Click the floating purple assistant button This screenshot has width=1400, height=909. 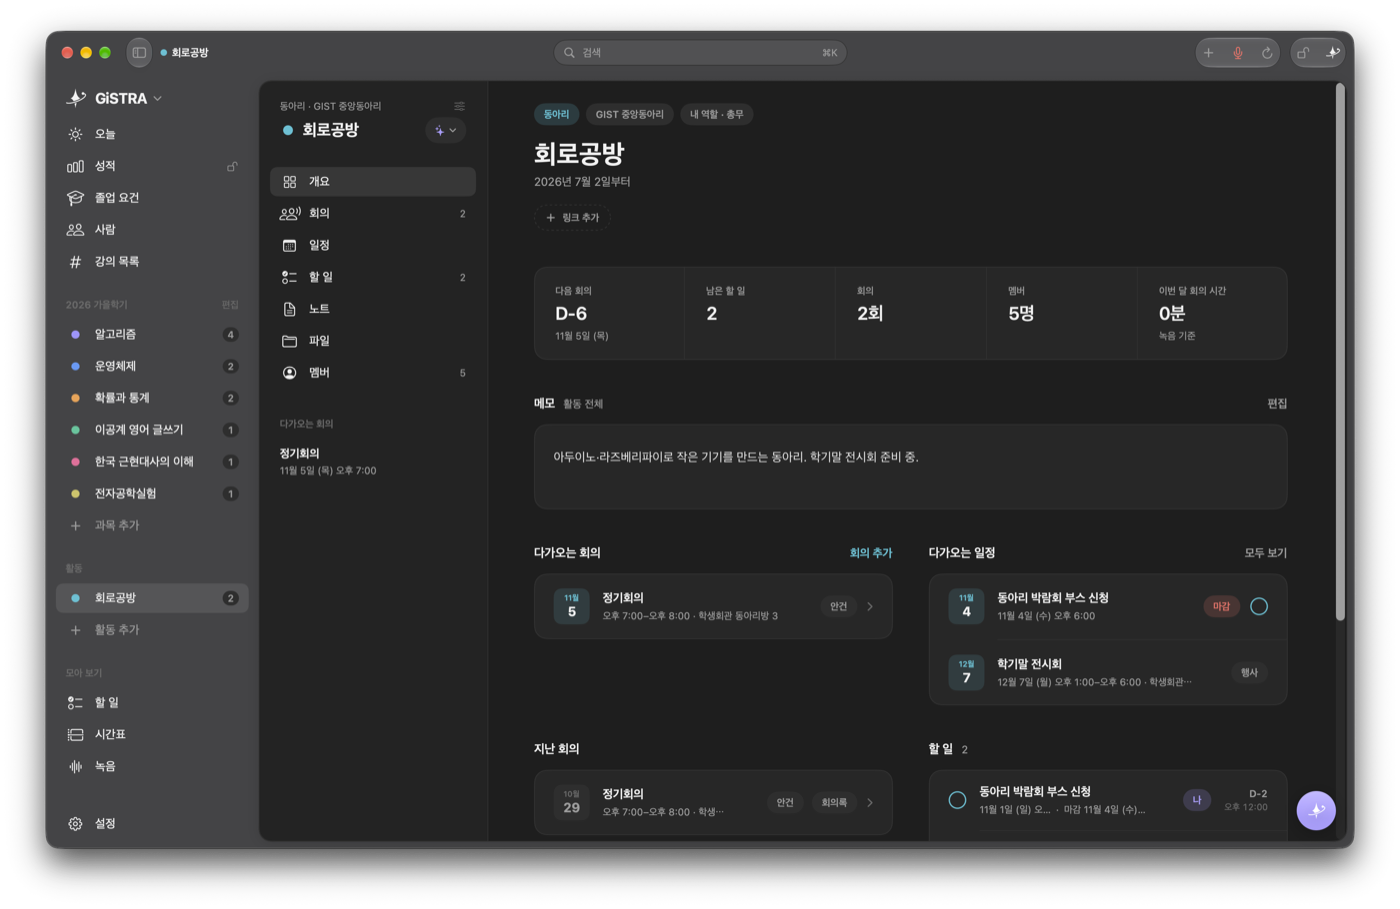tap(1316, 810)
